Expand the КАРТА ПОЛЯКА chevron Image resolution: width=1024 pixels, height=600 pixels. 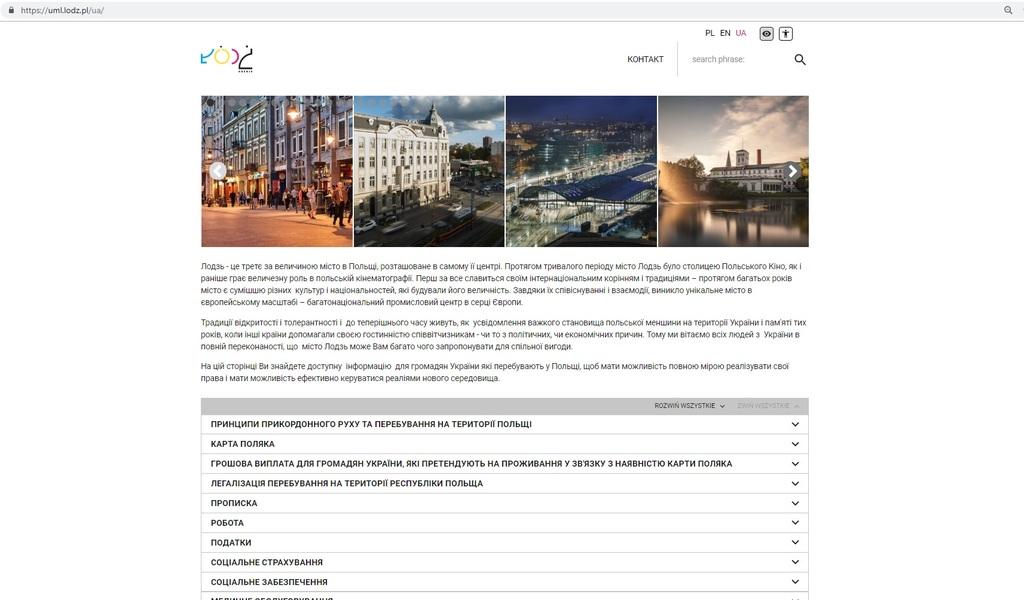795,444
